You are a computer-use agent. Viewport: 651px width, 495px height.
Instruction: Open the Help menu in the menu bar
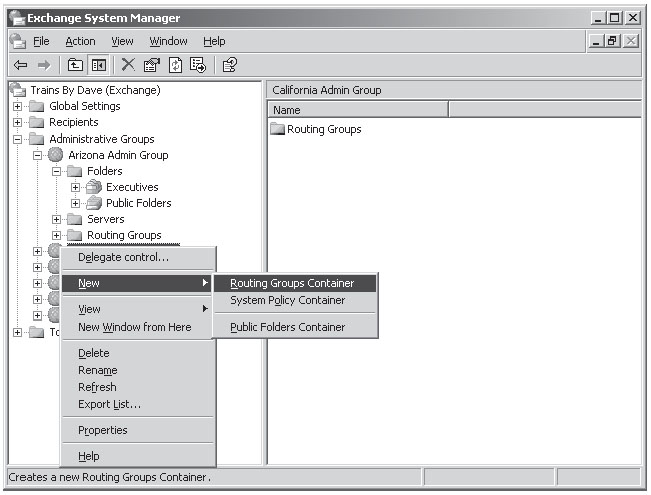click(x=214, y=41)
